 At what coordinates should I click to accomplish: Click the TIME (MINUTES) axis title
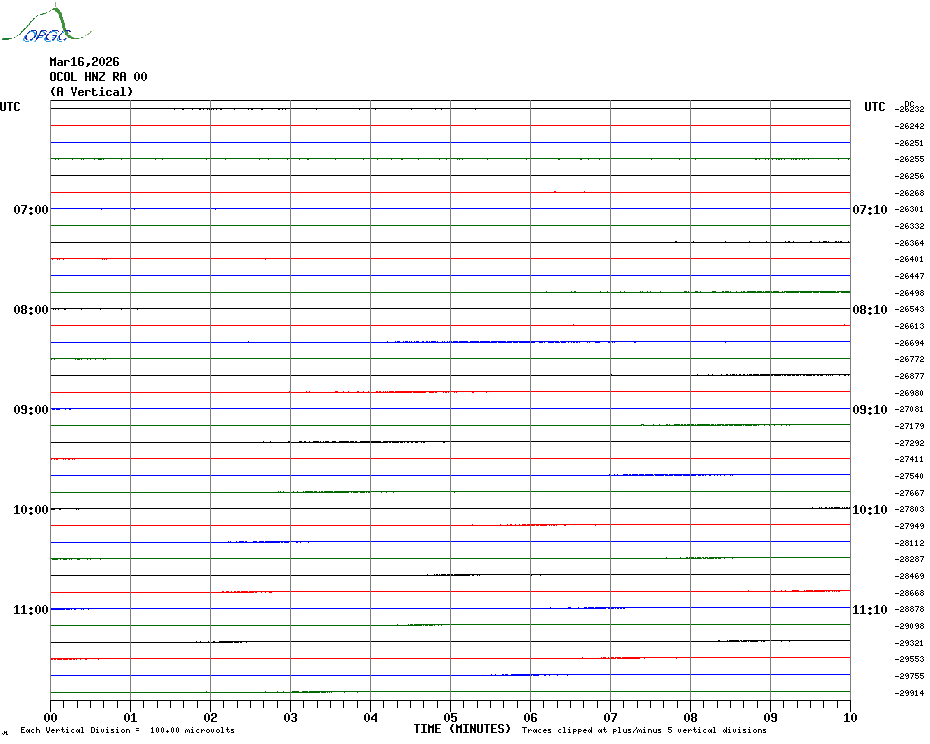pos(462,729)
